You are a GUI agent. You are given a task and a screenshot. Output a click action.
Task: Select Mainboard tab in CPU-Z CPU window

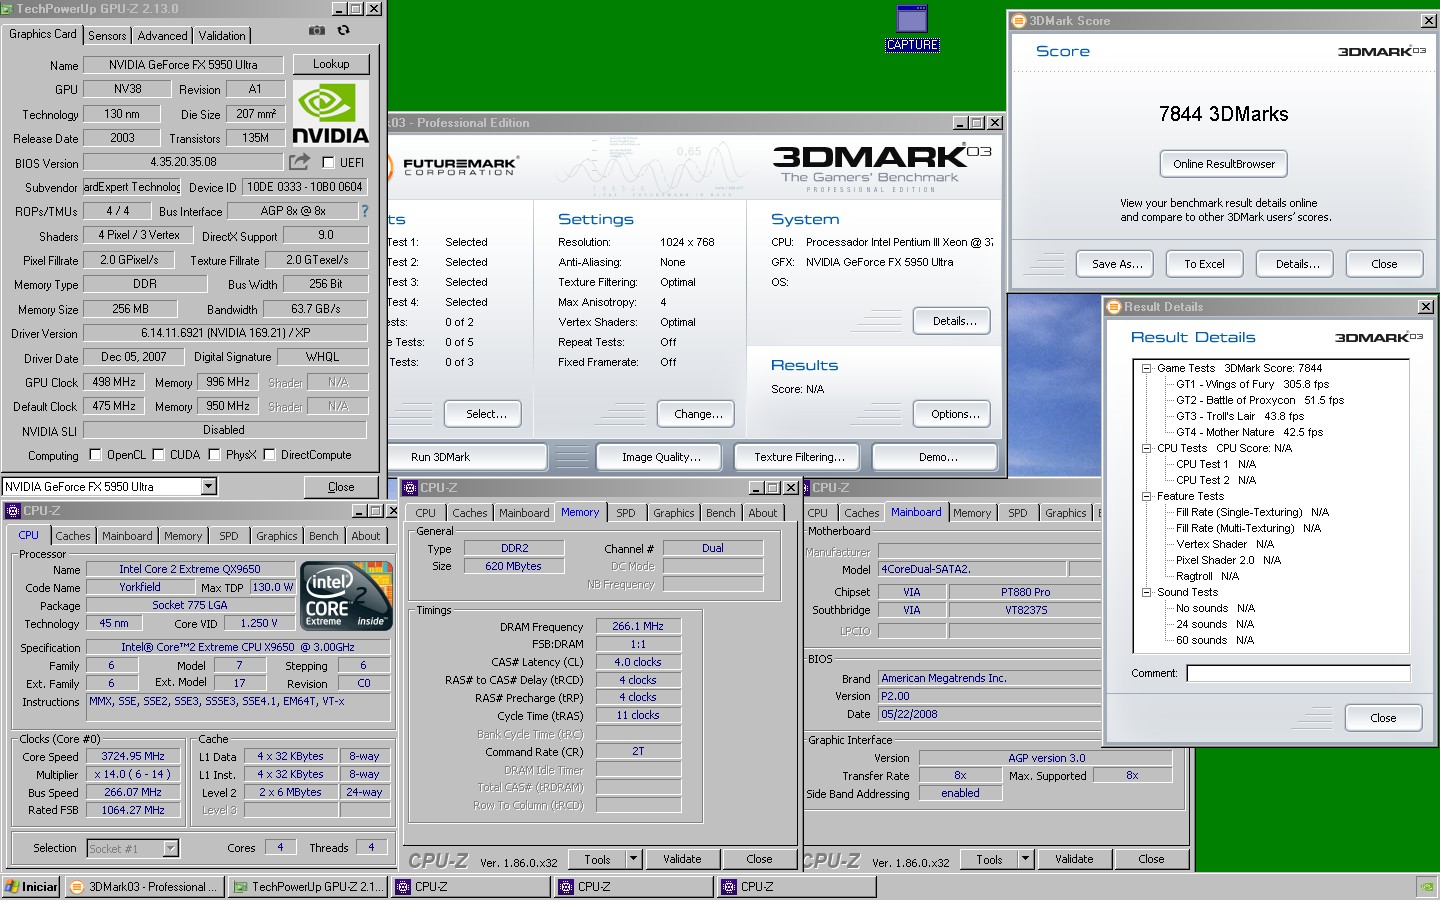tap(127, 536)
